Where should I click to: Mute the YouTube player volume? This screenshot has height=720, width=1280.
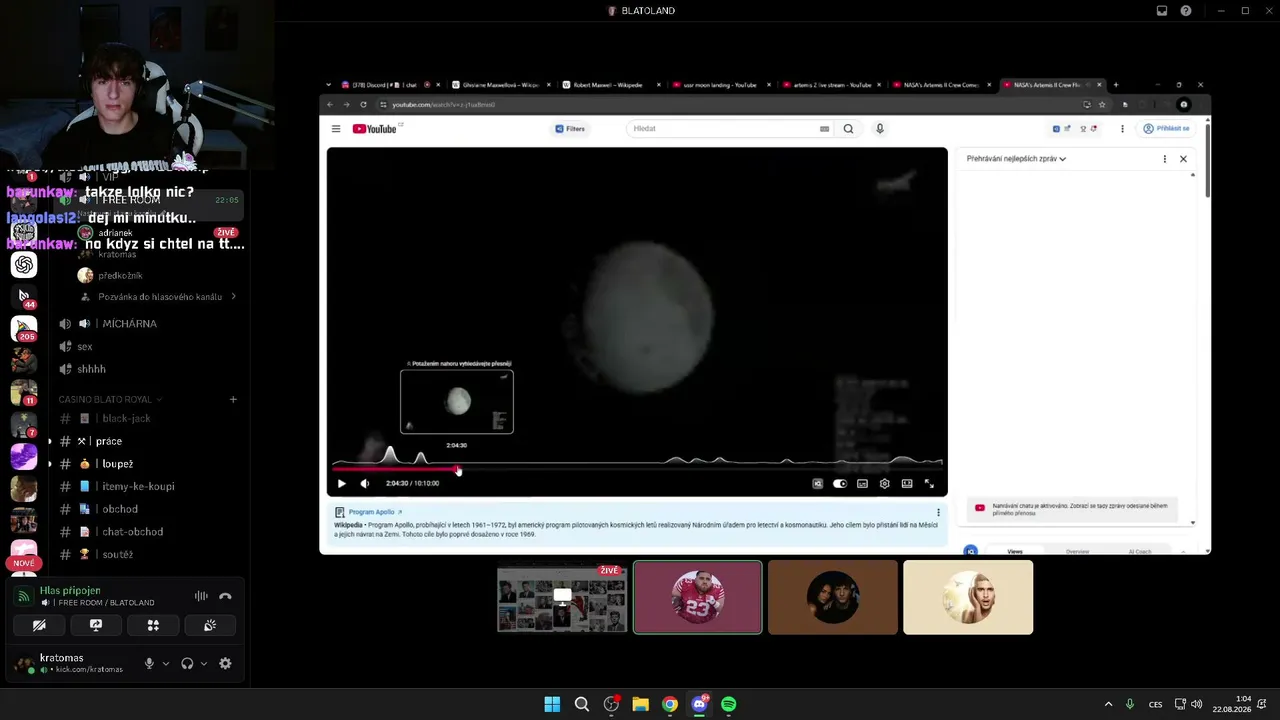[x=365, y=484]
